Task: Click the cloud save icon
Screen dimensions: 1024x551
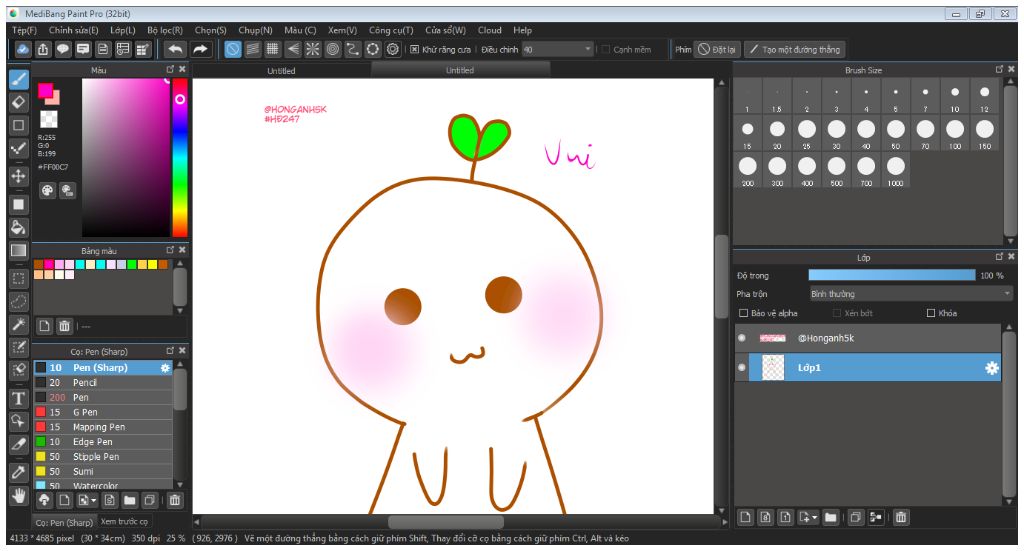Action: [23, 49]
